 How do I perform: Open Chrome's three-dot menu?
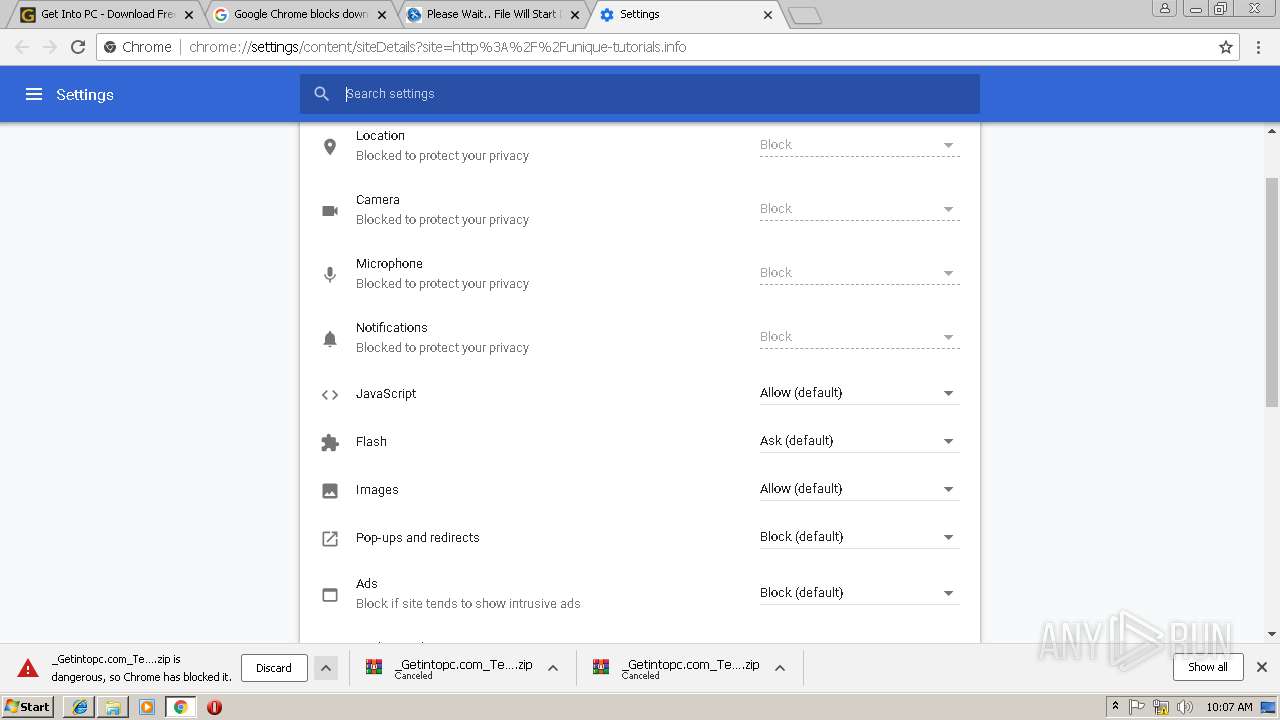click(x=1257, y=47)
